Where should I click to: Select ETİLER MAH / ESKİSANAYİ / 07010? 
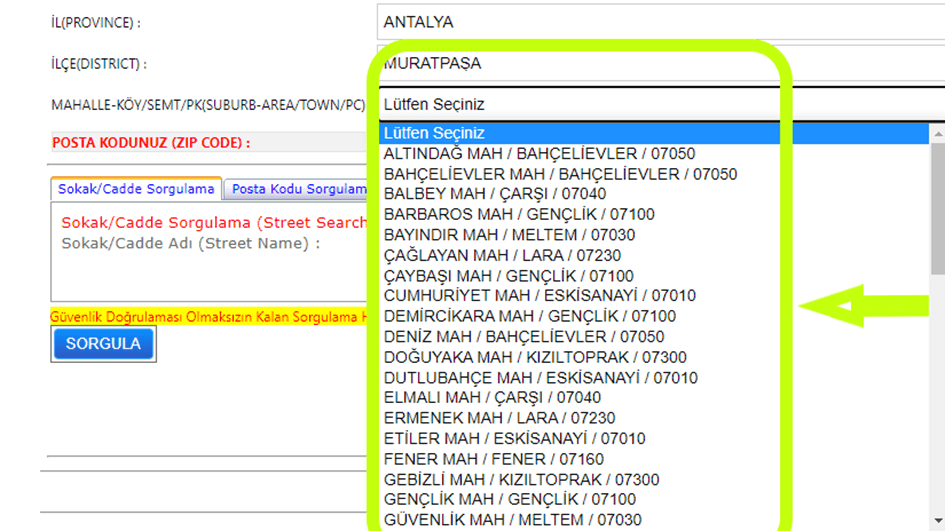coord(514,439)
